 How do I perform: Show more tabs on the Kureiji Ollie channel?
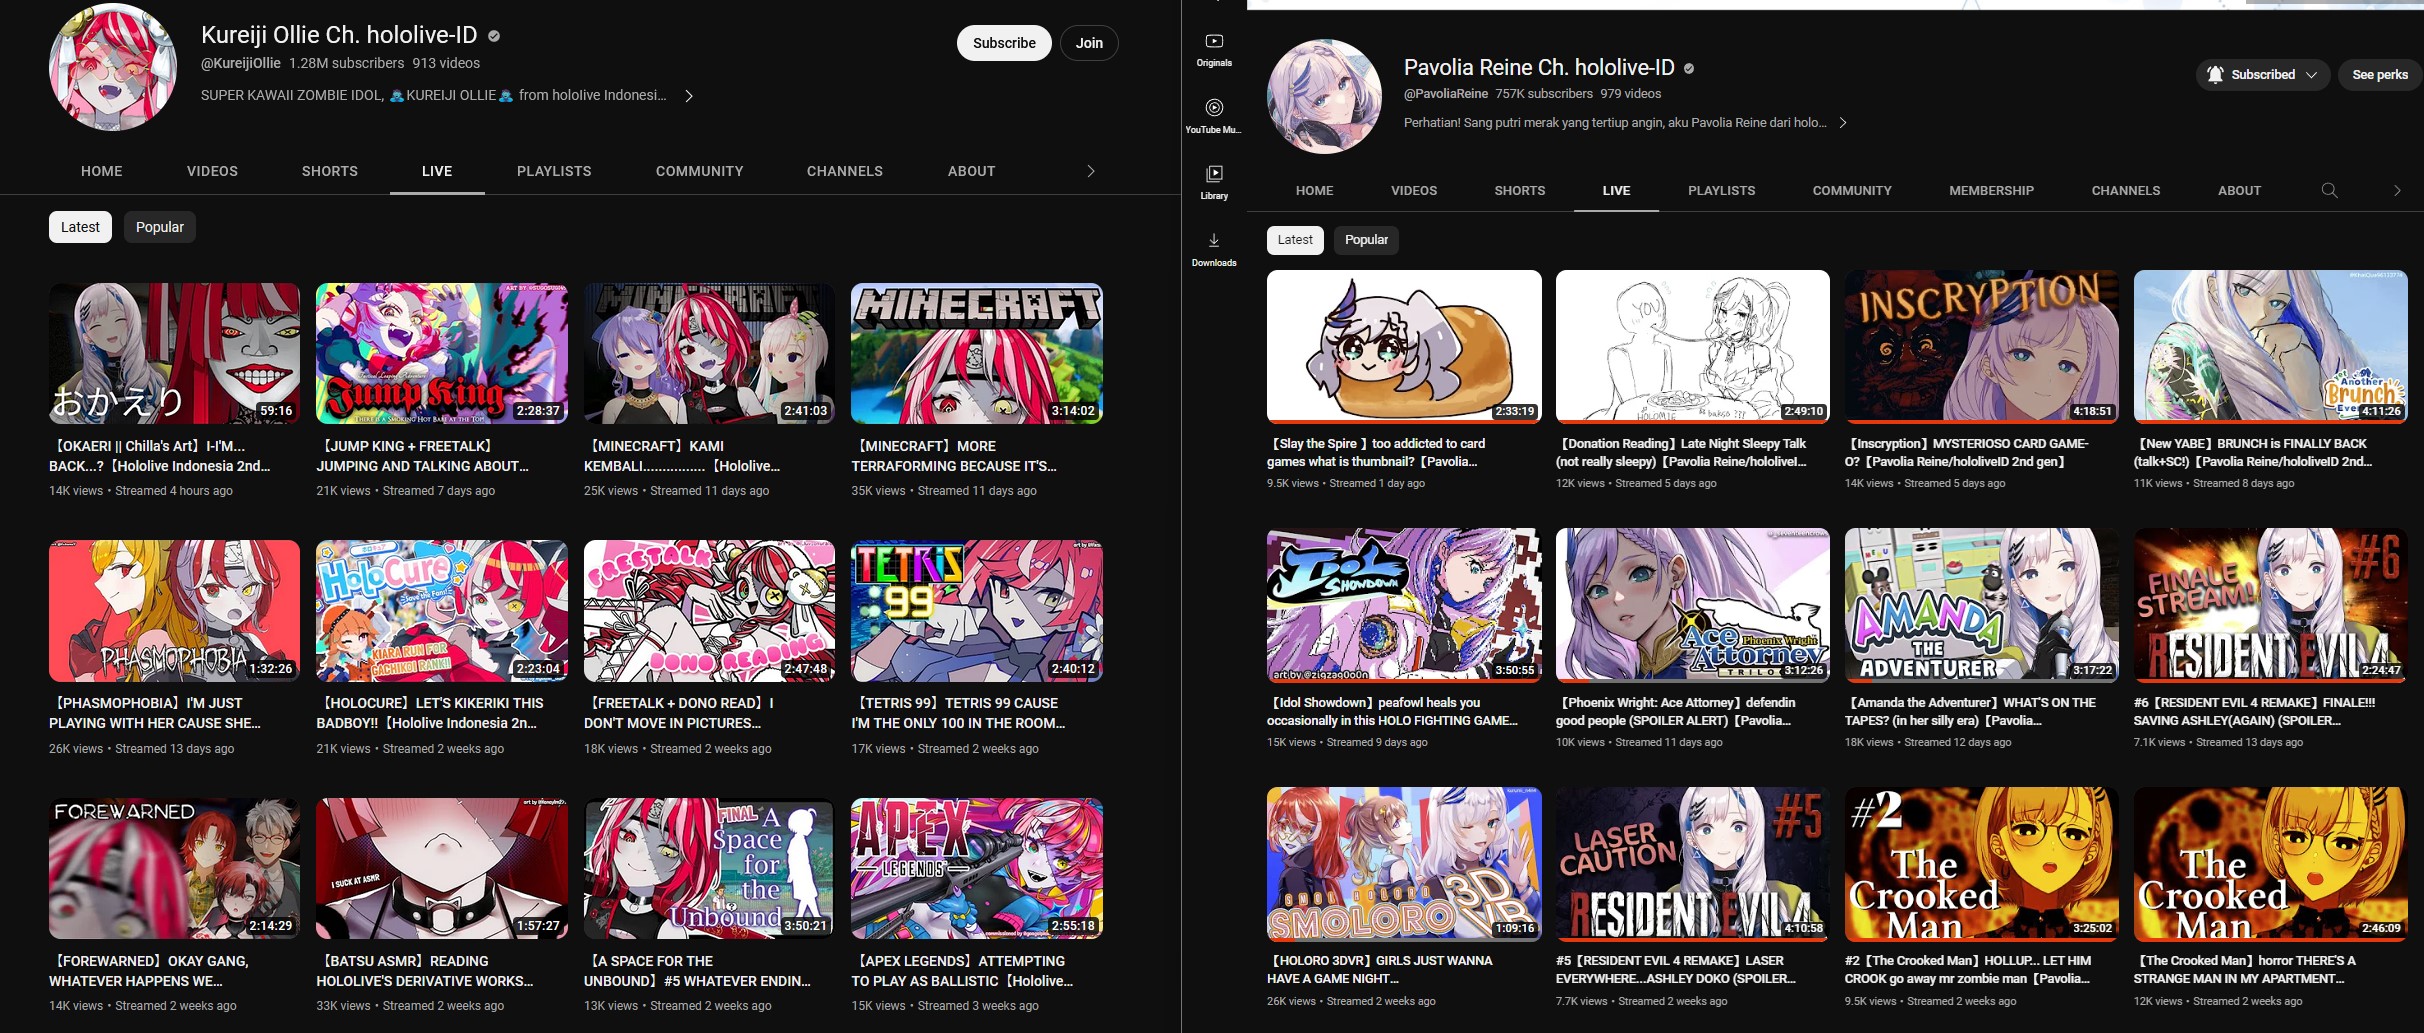[x=1090, y=171]
